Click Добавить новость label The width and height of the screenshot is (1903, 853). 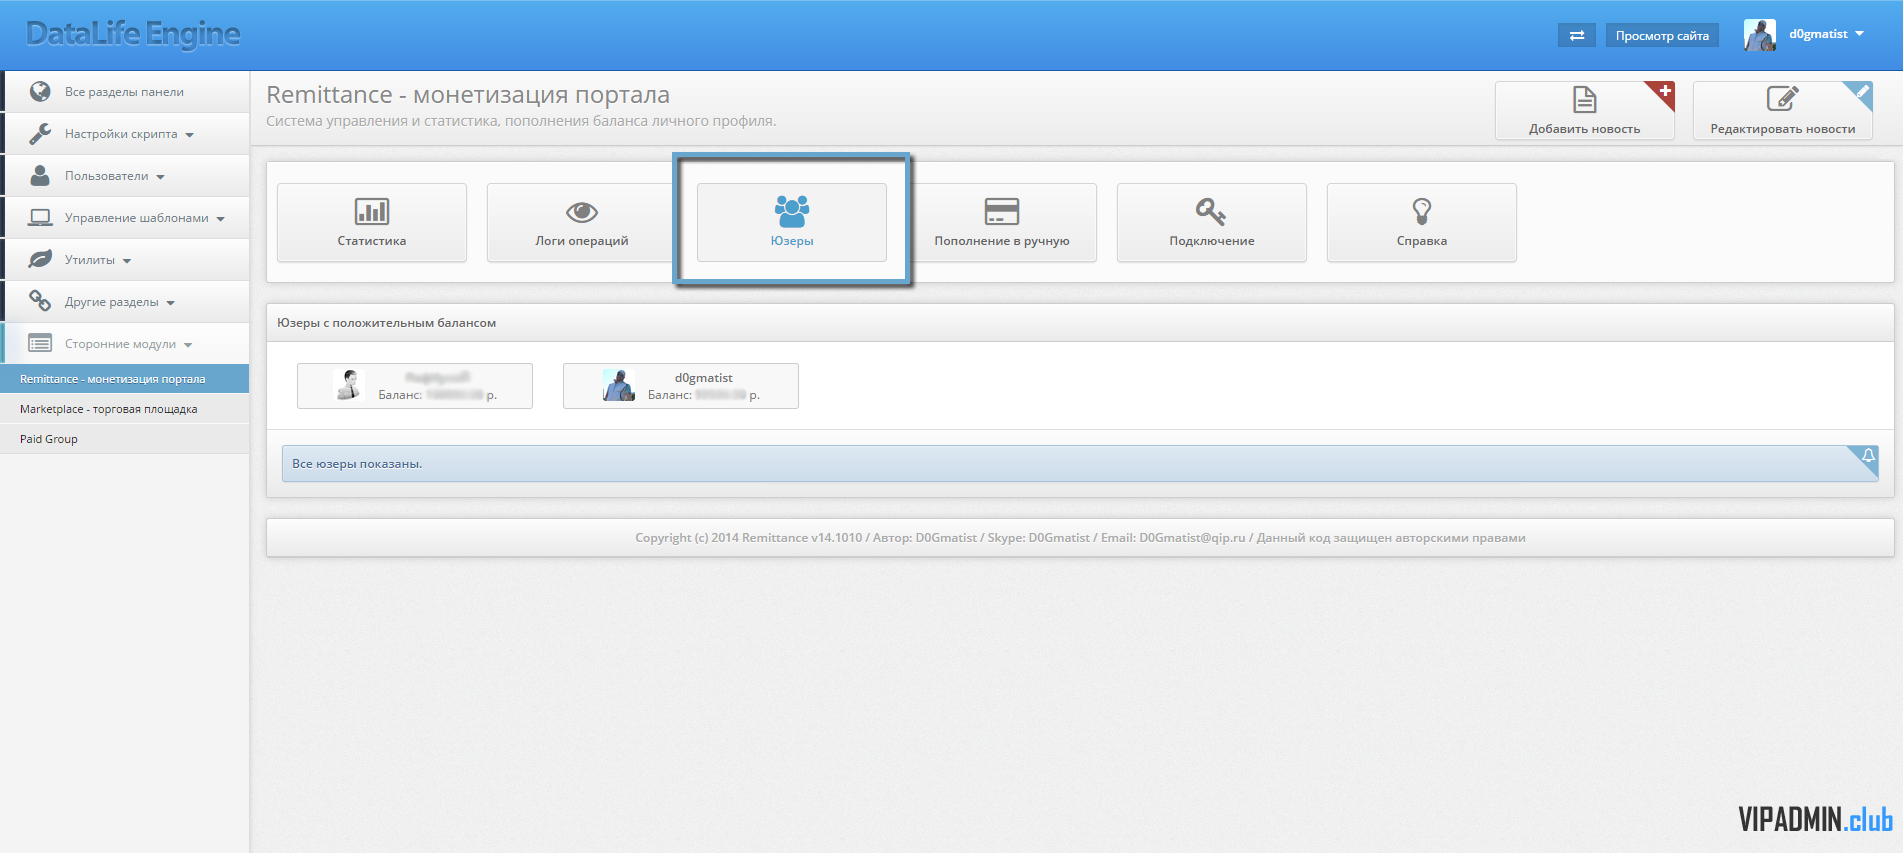[x=1584, y=129]
